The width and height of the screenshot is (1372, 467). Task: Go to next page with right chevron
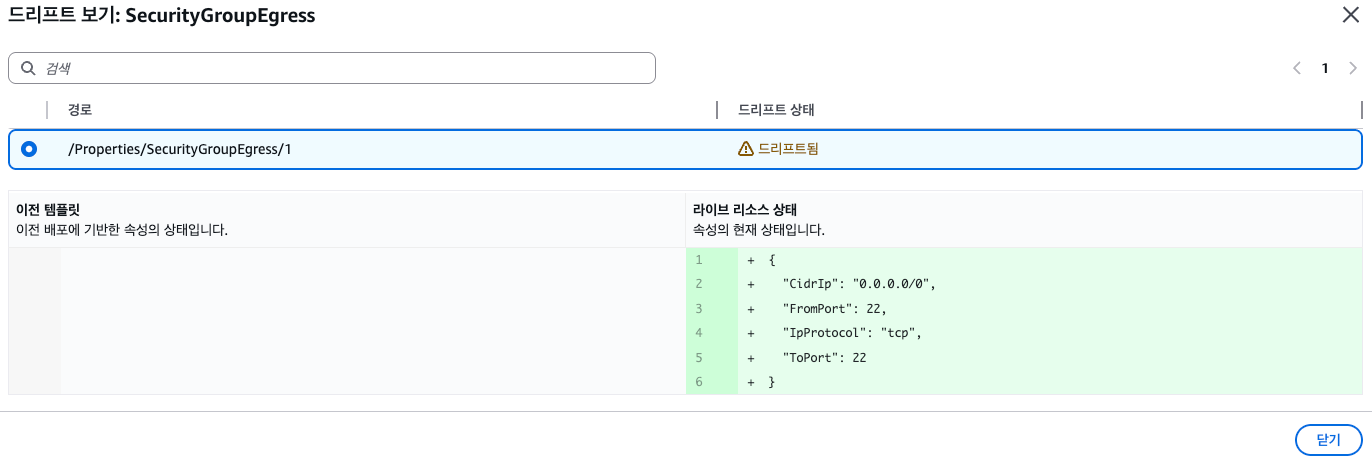click(x=1352, y=68)
